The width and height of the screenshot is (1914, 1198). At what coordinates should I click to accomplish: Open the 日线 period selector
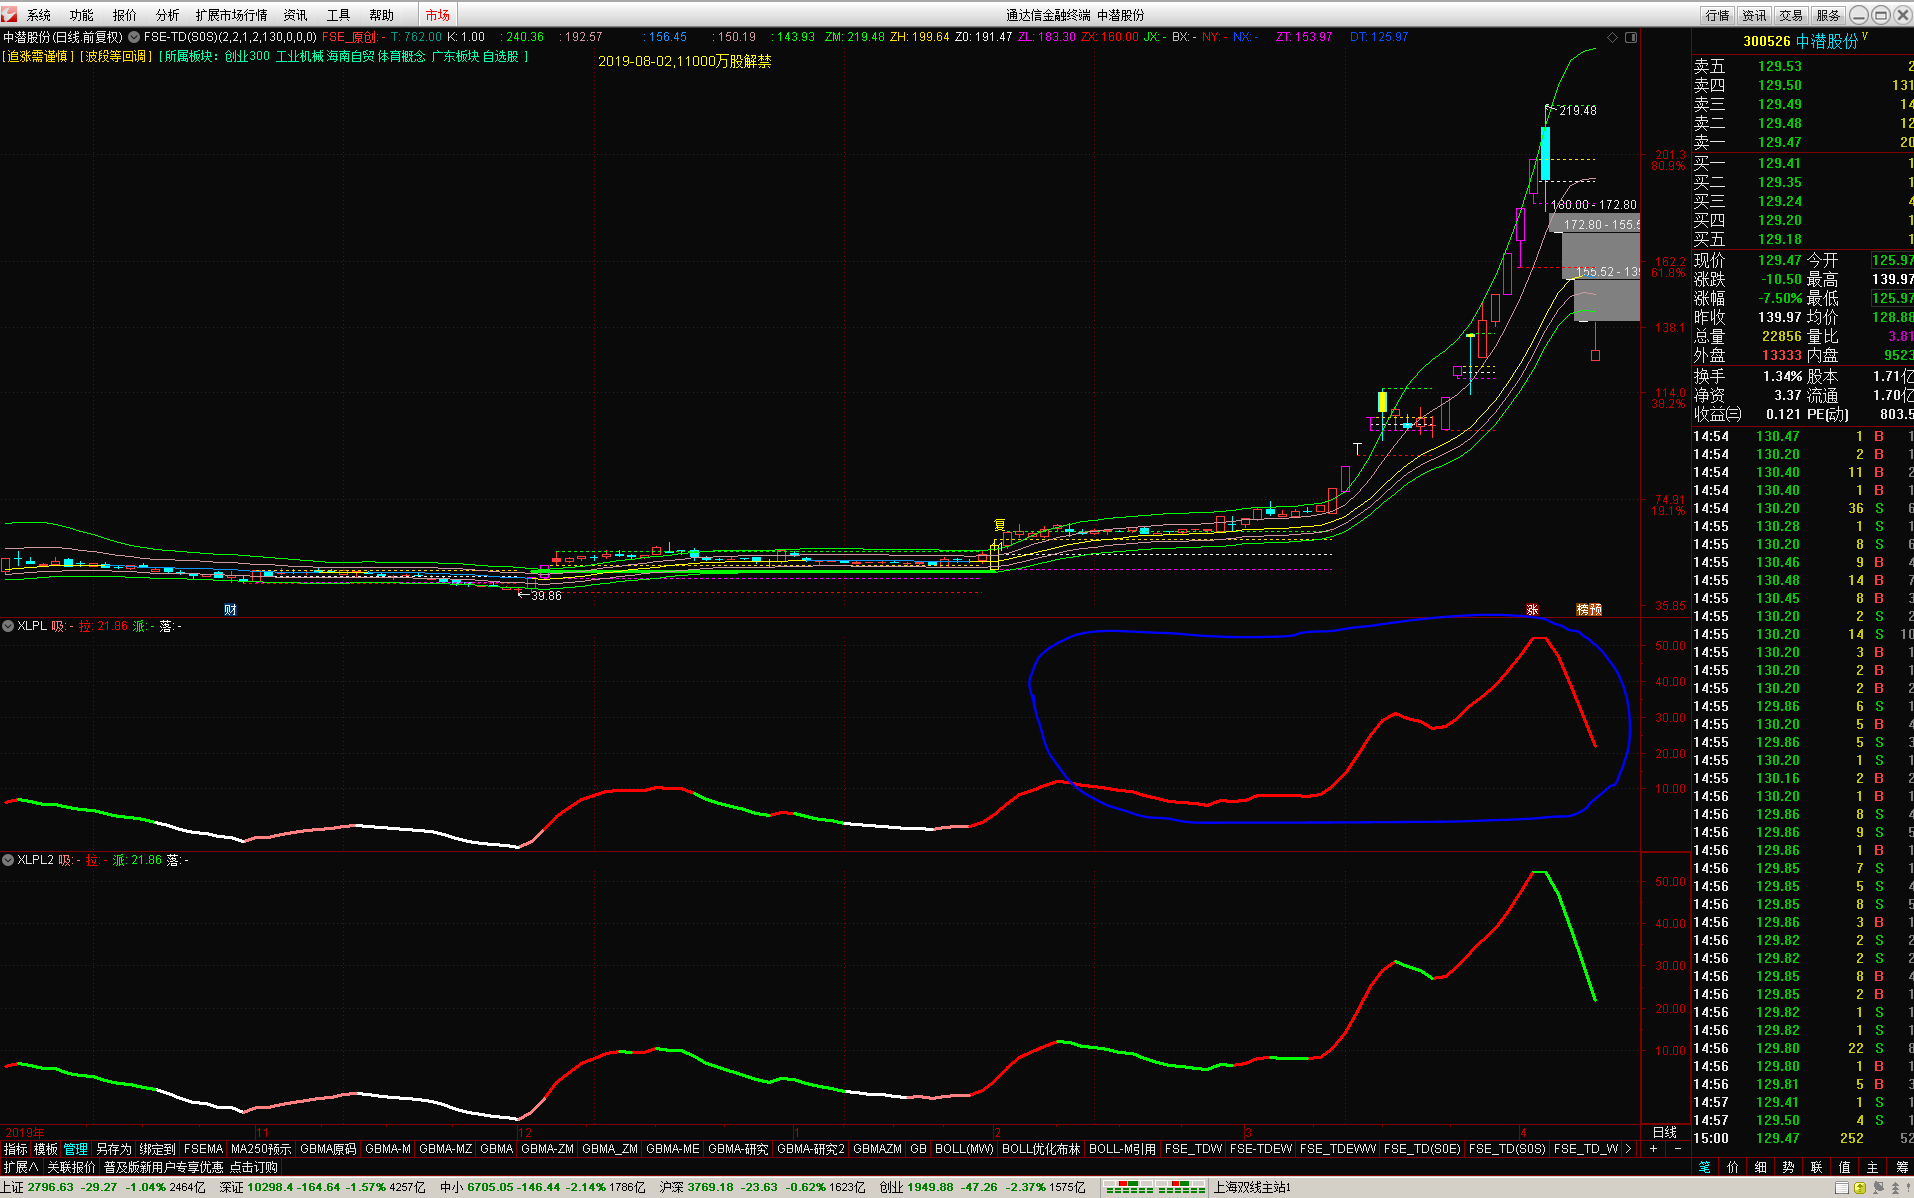[1665, 1132]
